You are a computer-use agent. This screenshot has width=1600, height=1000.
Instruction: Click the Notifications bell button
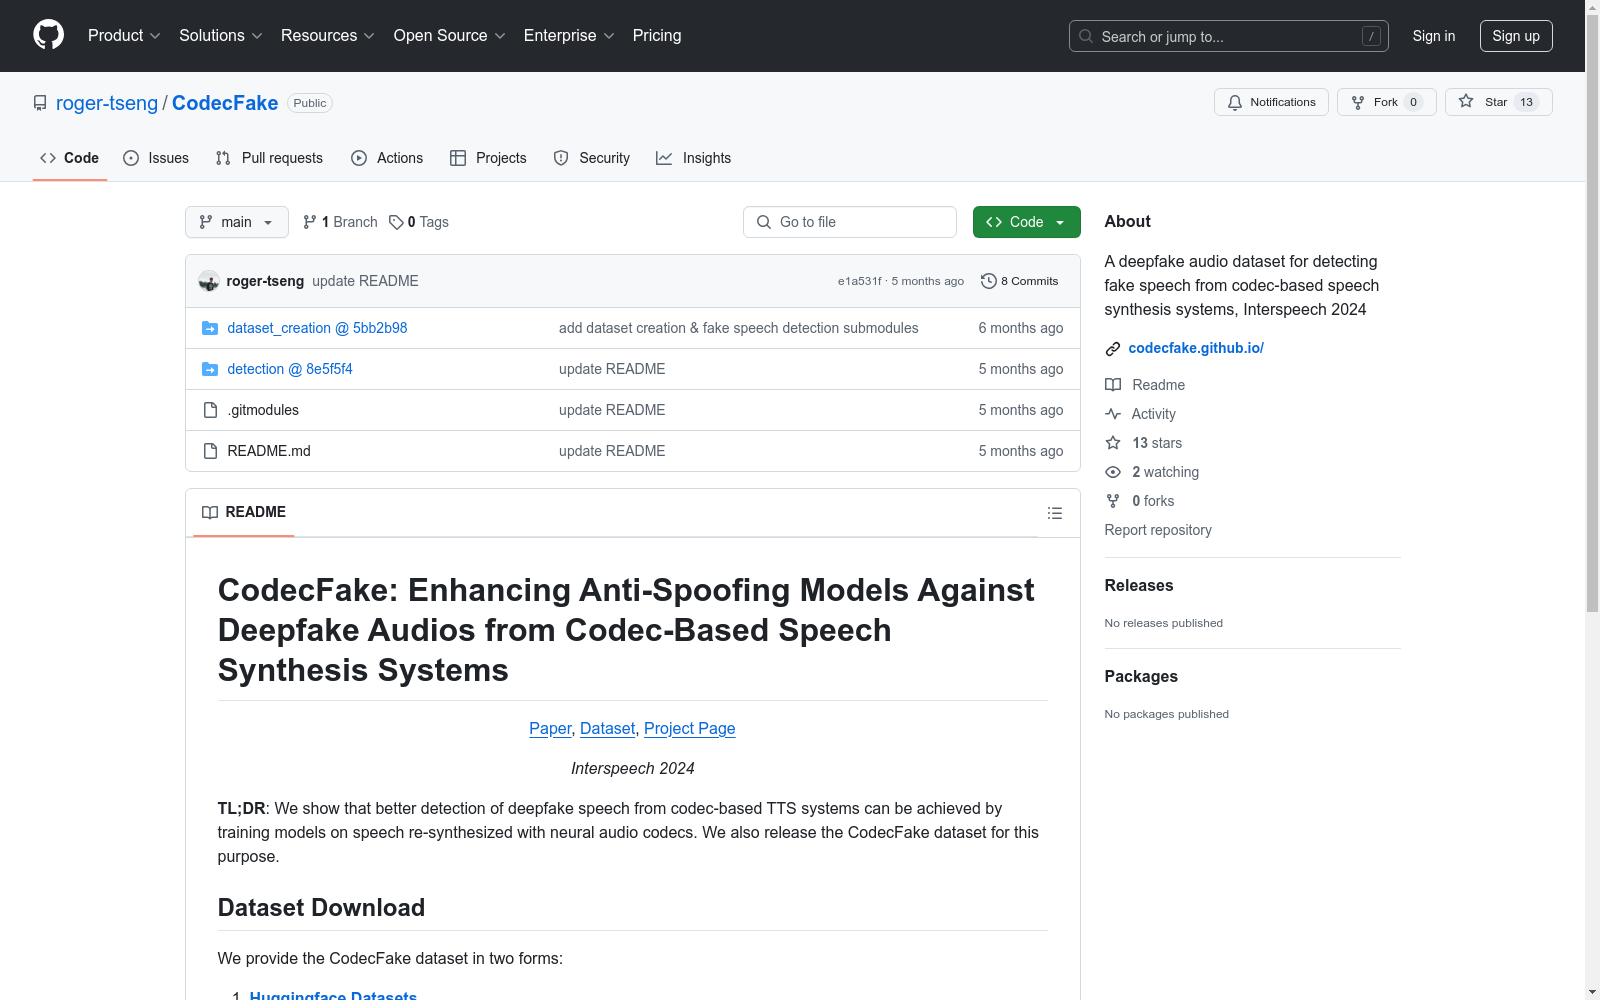coord(1271,102)
